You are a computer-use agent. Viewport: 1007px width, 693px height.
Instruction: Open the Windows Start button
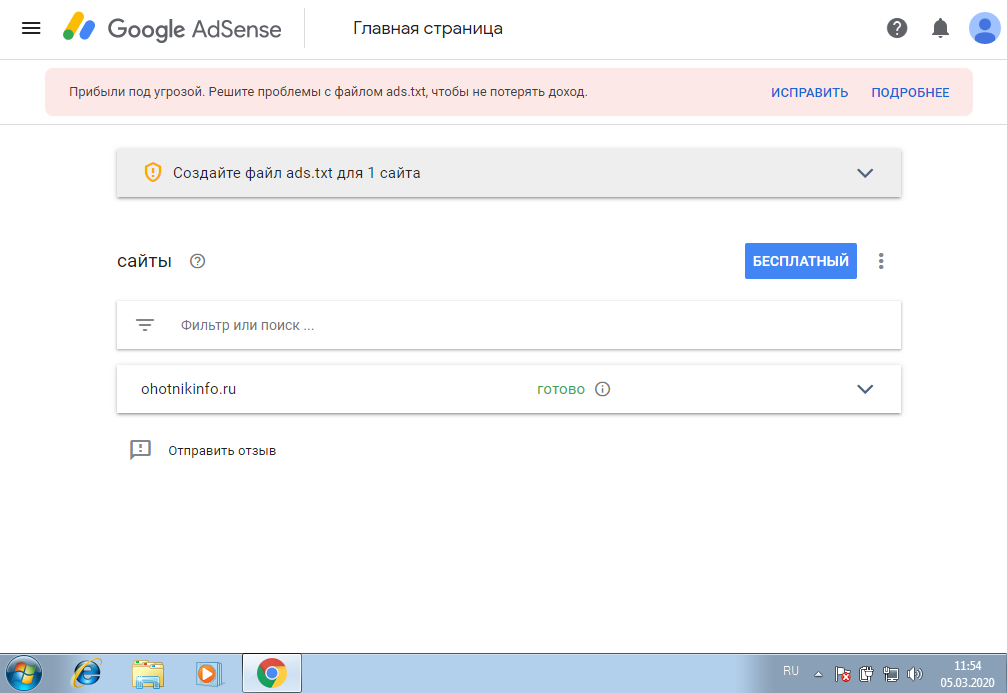tap(24, 674)
